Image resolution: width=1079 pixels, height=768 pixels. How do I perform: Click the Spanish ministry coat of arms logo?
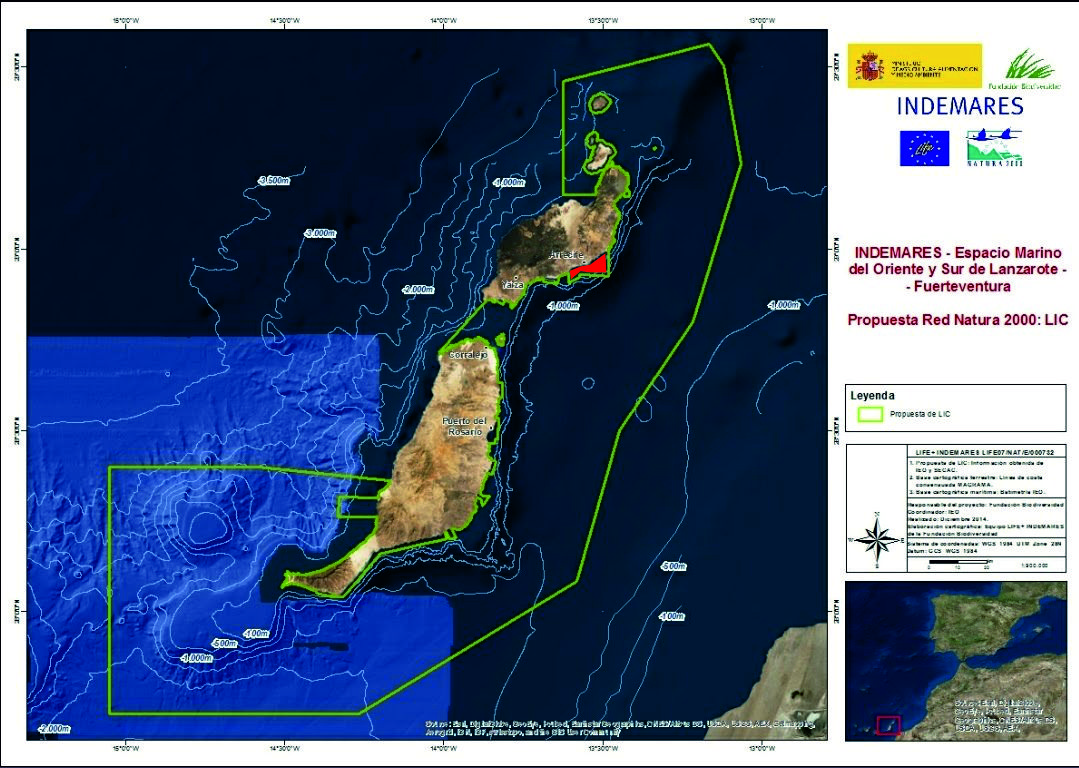[870, 66]
